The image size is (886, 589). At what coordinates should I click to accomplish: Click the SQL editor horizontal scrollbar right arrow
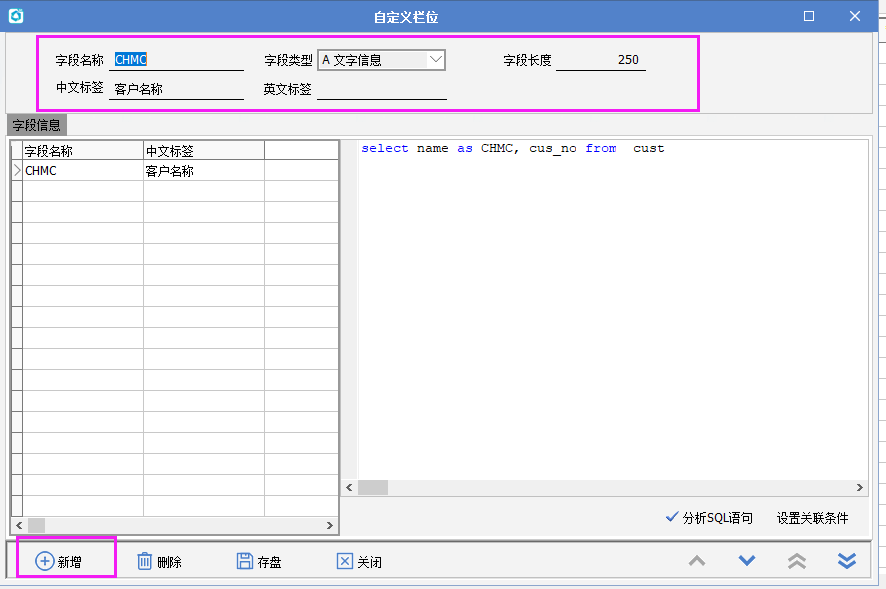tap(860, 487)
